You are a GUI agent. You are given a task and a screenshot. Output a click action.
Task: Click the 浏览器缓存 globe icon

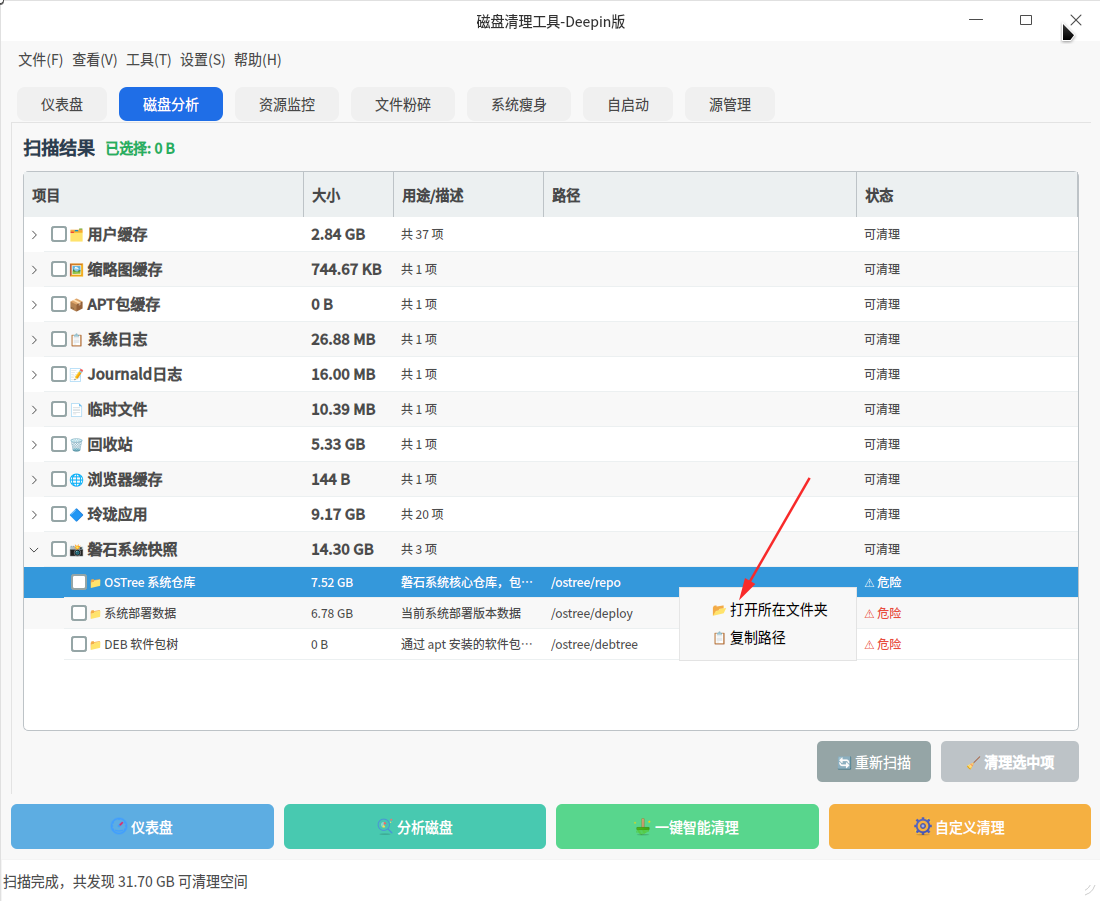coord(76,480)
